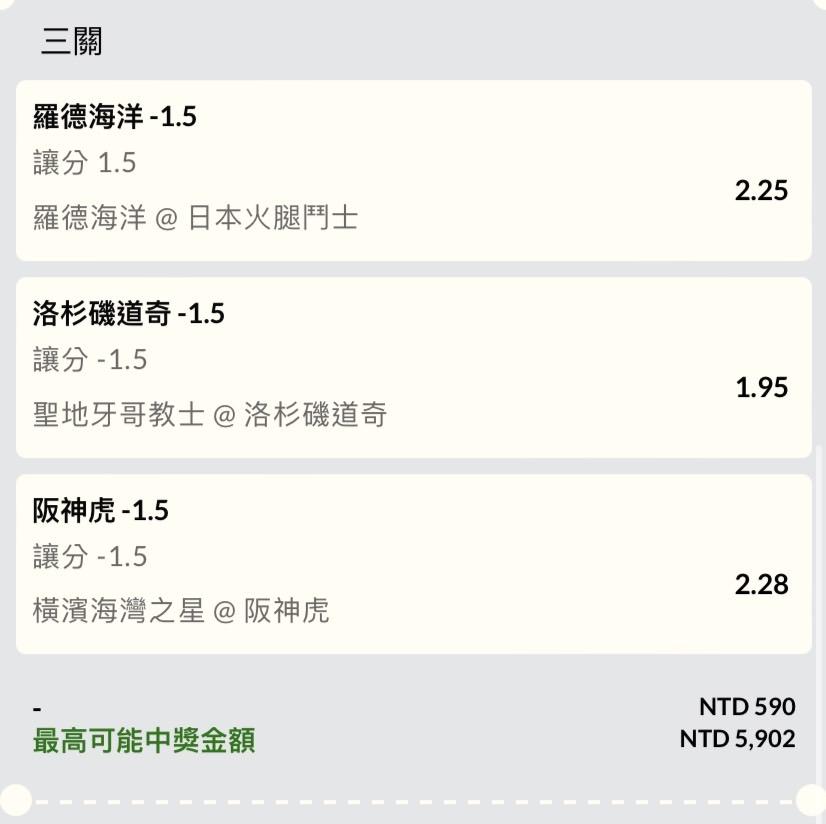Viewport: 826px width, 824px height.
Task: Click 讓分 -1.5 under 洛杉磯道奇
Action: click(90, 359)
